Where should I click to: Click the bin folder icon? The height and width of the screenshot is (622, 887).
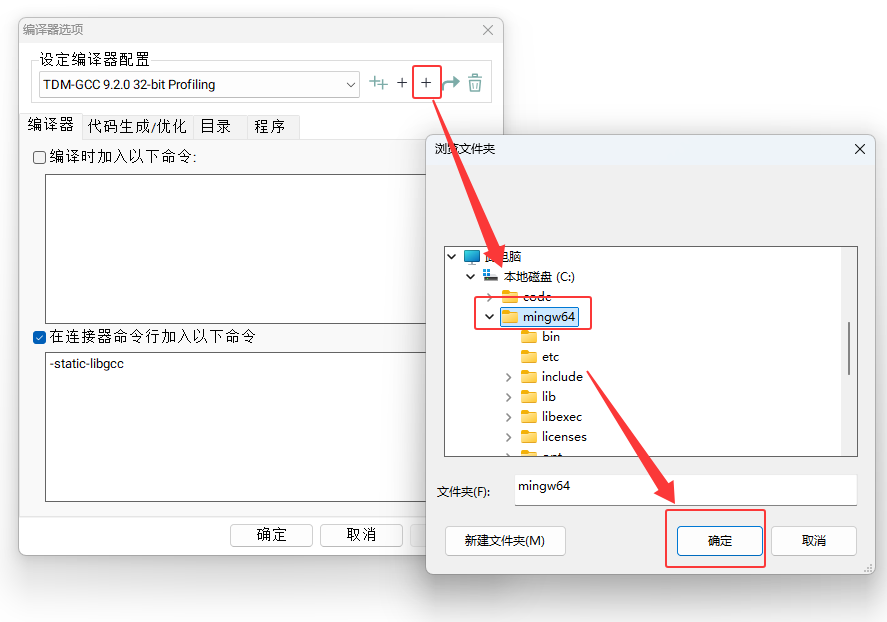pos(529,336)
